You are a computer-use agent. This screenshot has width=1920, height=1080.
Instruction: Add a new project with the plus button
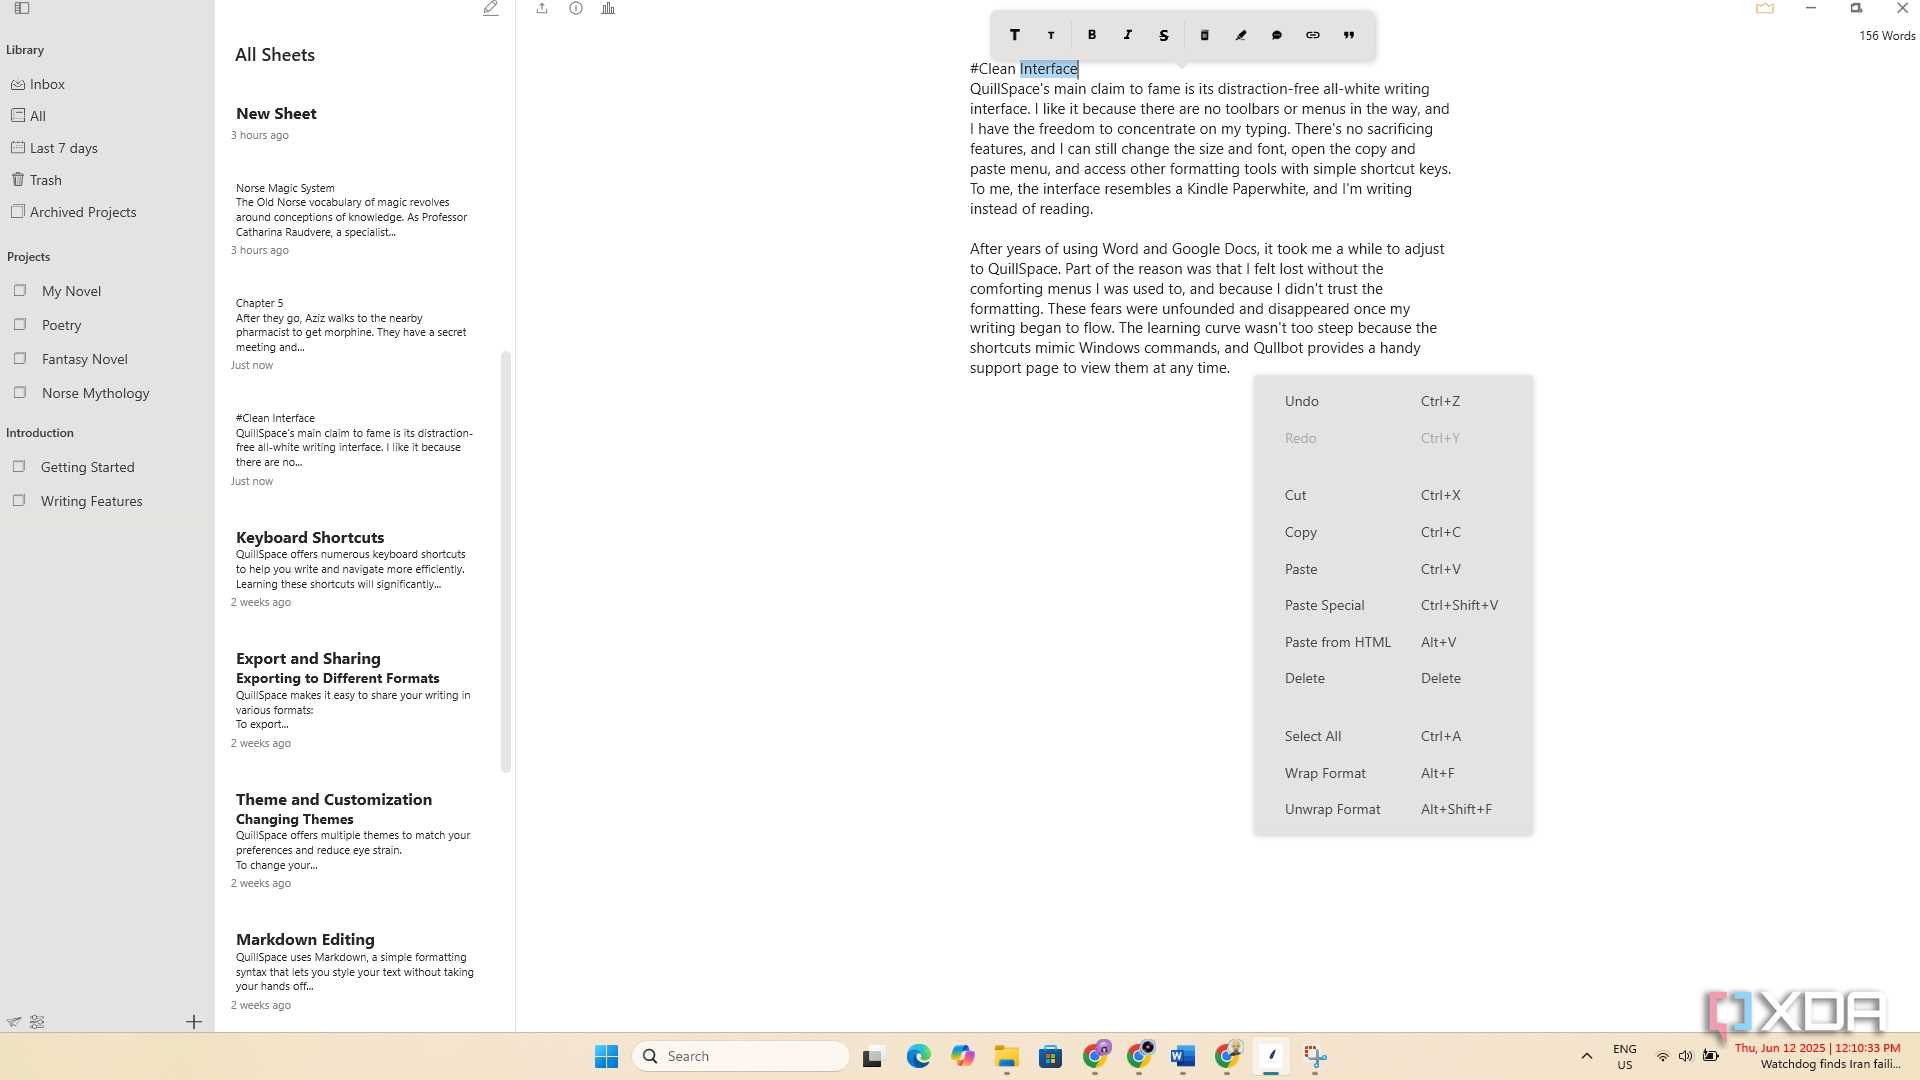pyautogui.click(x=194, y=1022)
